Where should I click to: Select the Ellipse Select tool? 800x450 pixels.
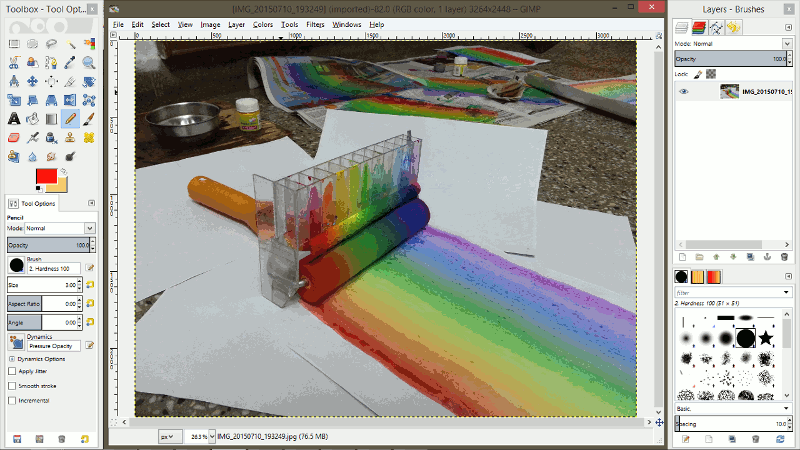click(x=33, y=44)
